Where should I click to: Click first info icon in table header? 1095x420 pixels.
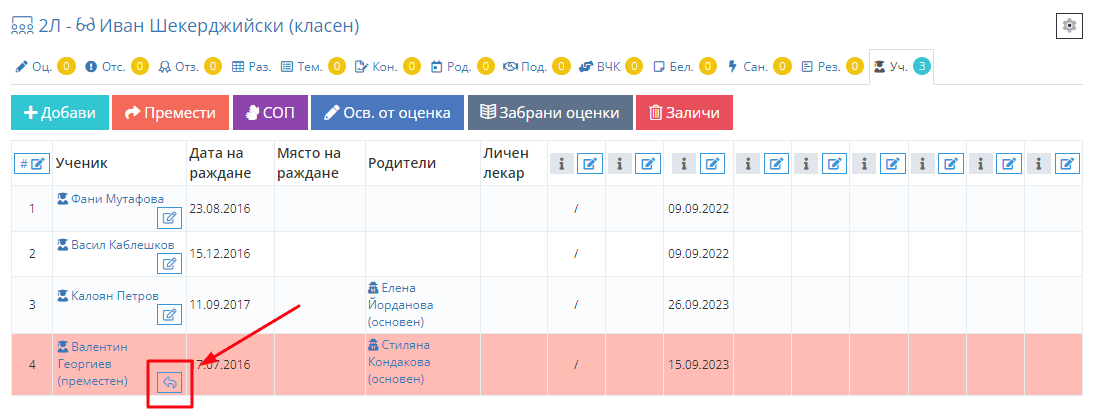562,164
